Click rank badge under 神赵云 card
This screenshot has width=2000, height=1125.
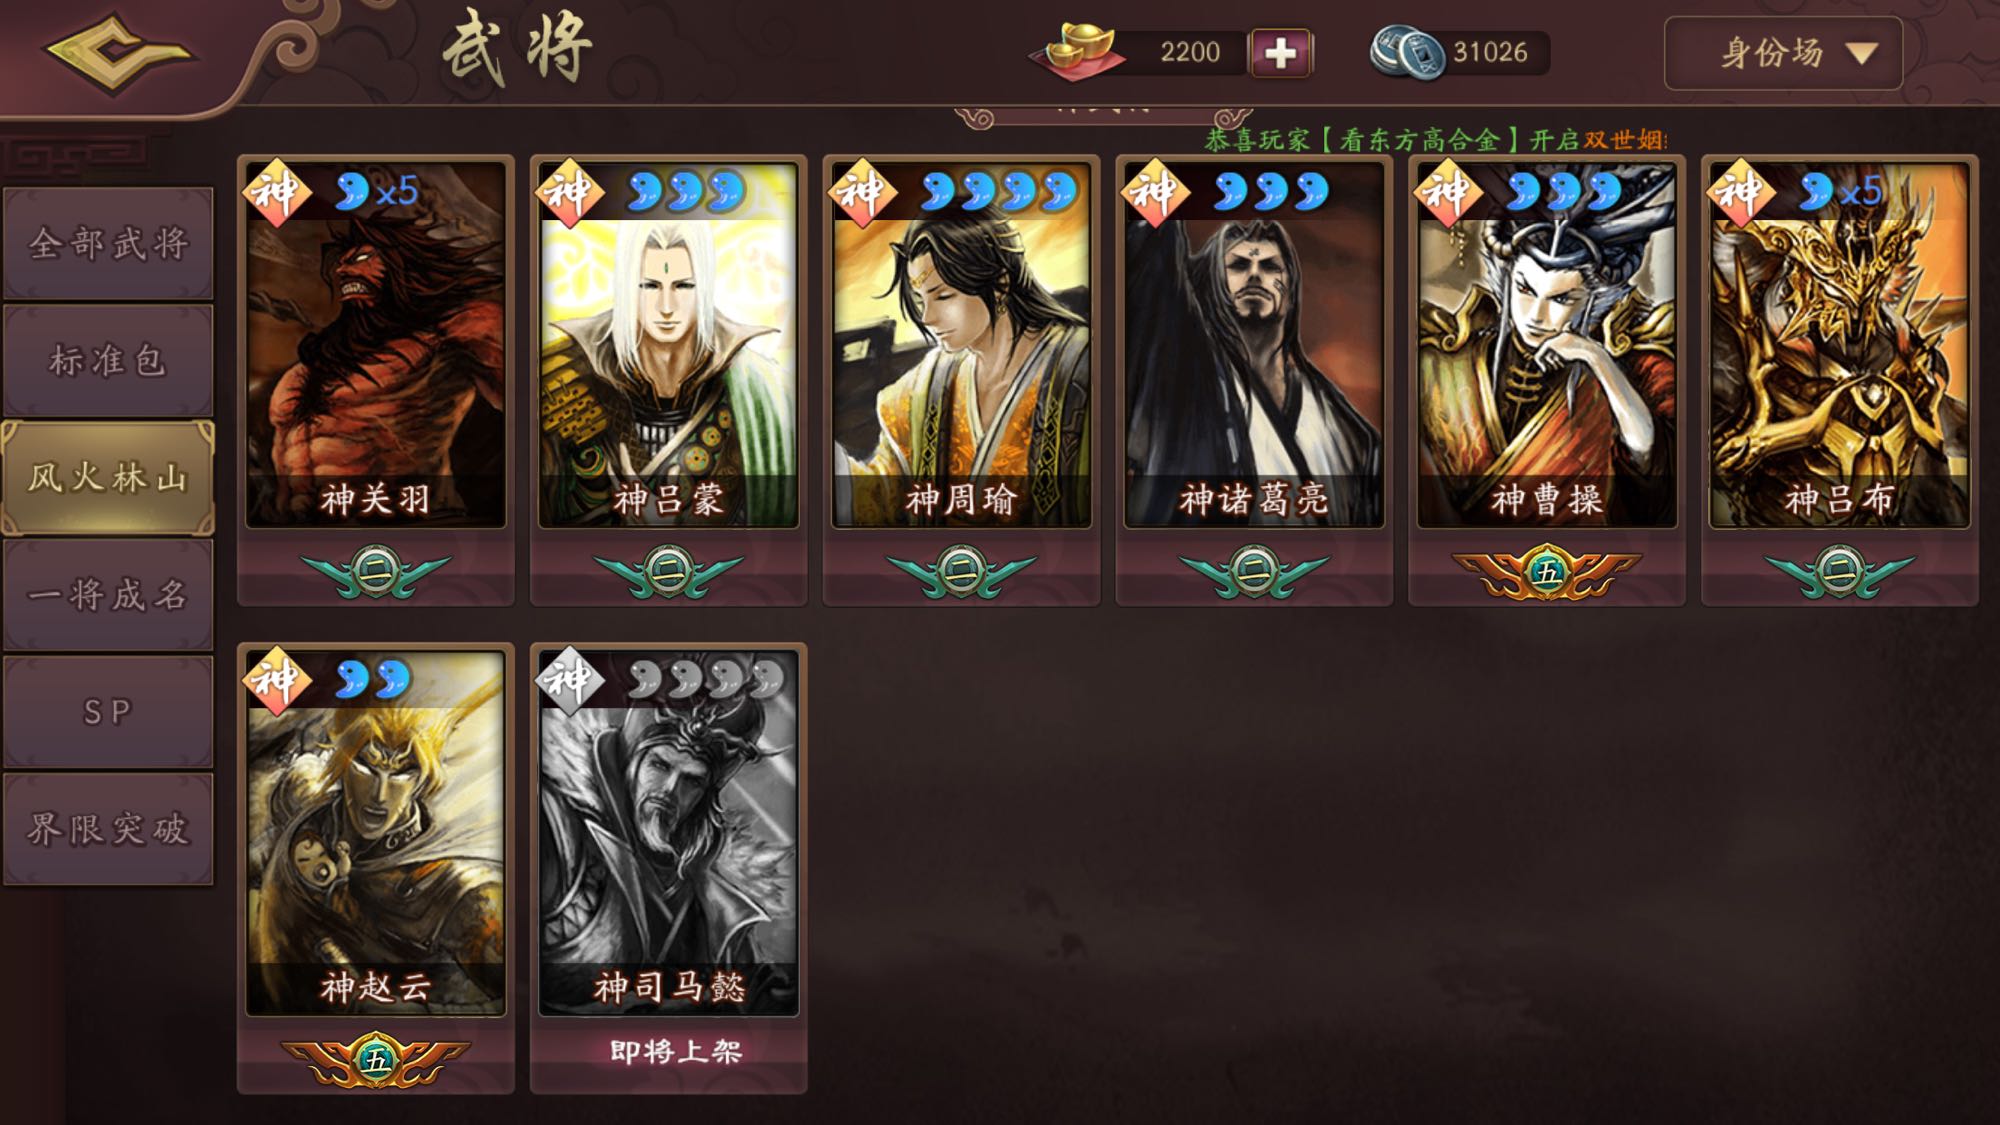pyautogui.click(x=375, y=1060)
